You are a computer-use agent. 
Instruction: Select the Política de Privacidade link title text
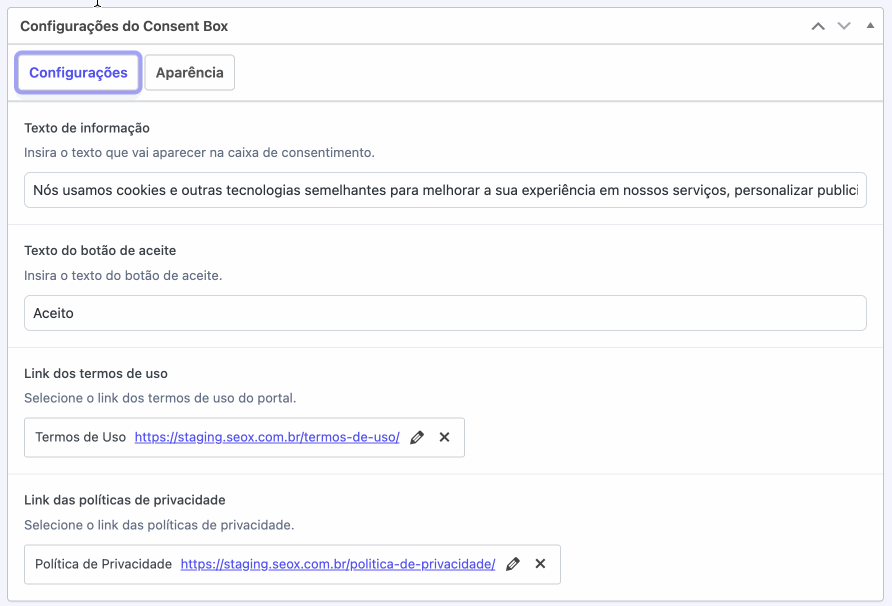click(x=104, y=564)
